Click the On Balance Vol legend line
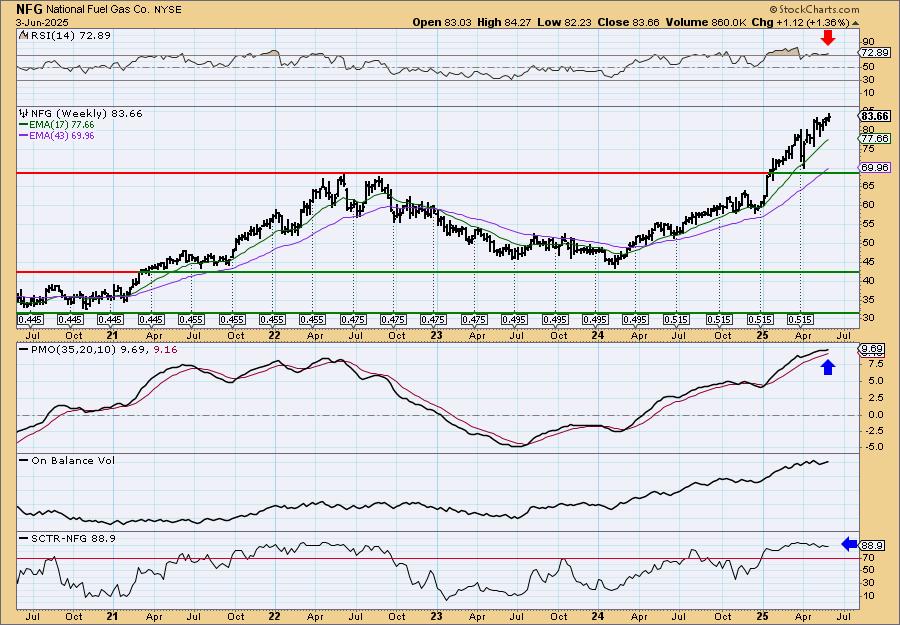Screen dimensions: 900x625 point(24,460)
